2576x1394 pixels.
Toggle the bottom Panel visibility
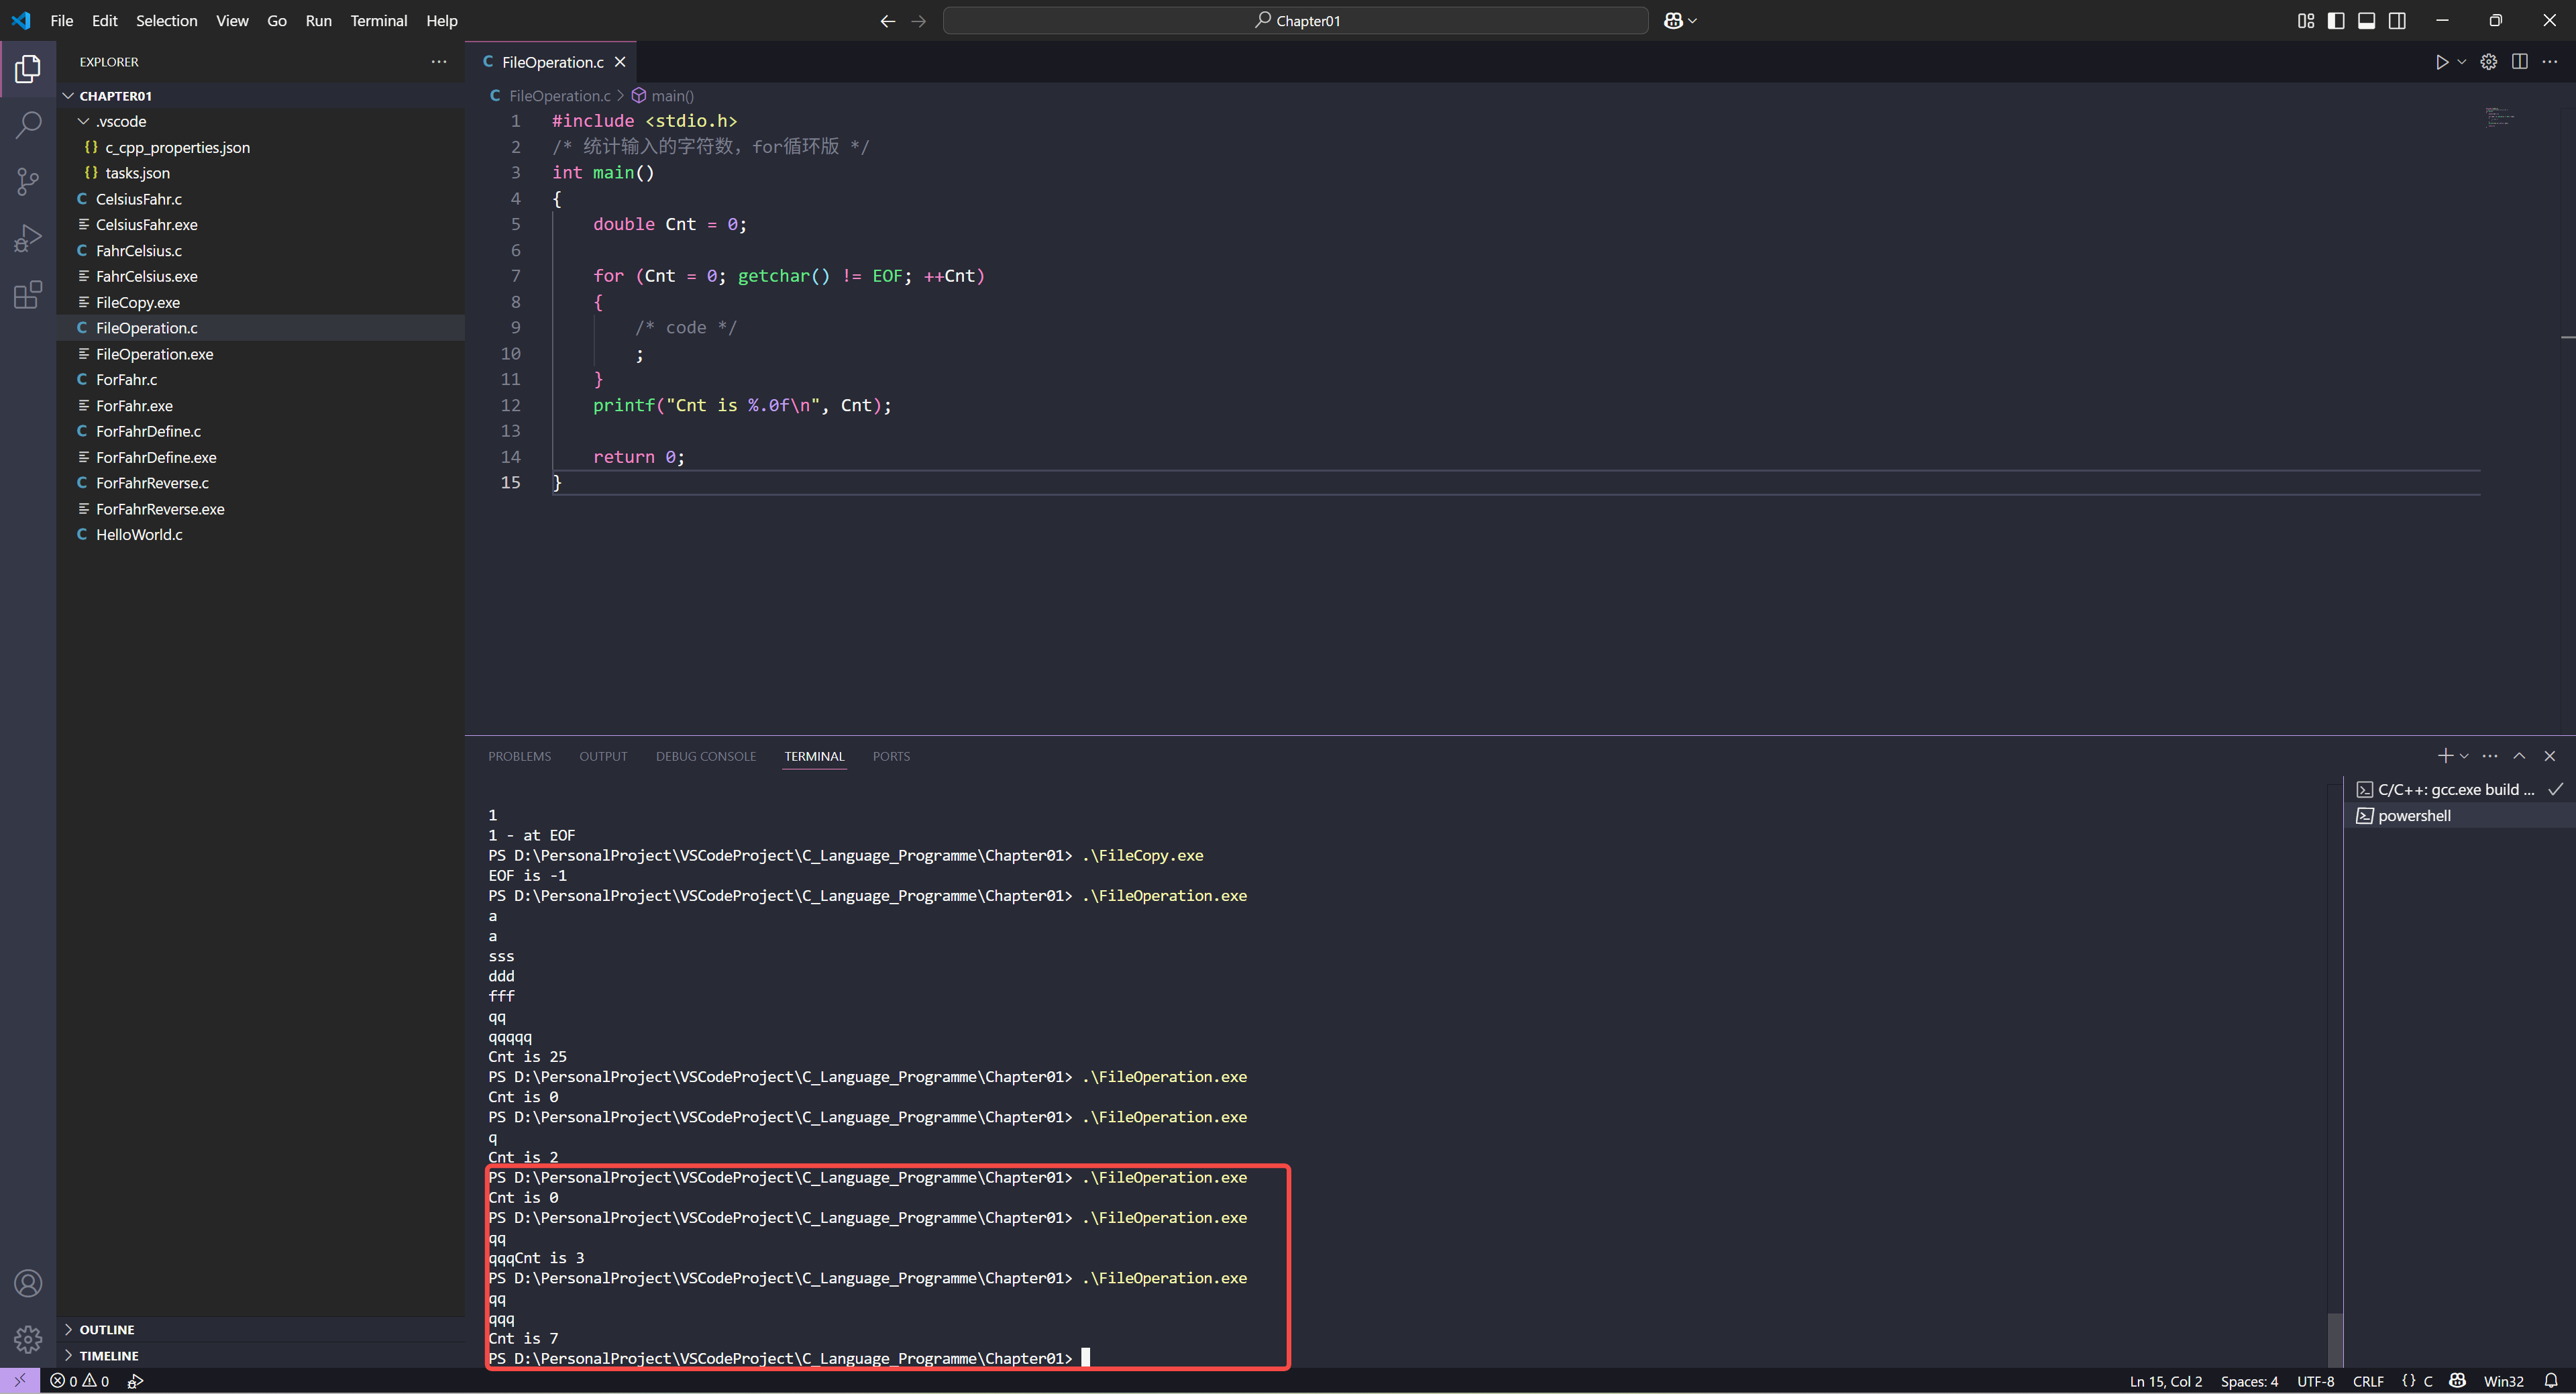click(x=2366, y=21)
